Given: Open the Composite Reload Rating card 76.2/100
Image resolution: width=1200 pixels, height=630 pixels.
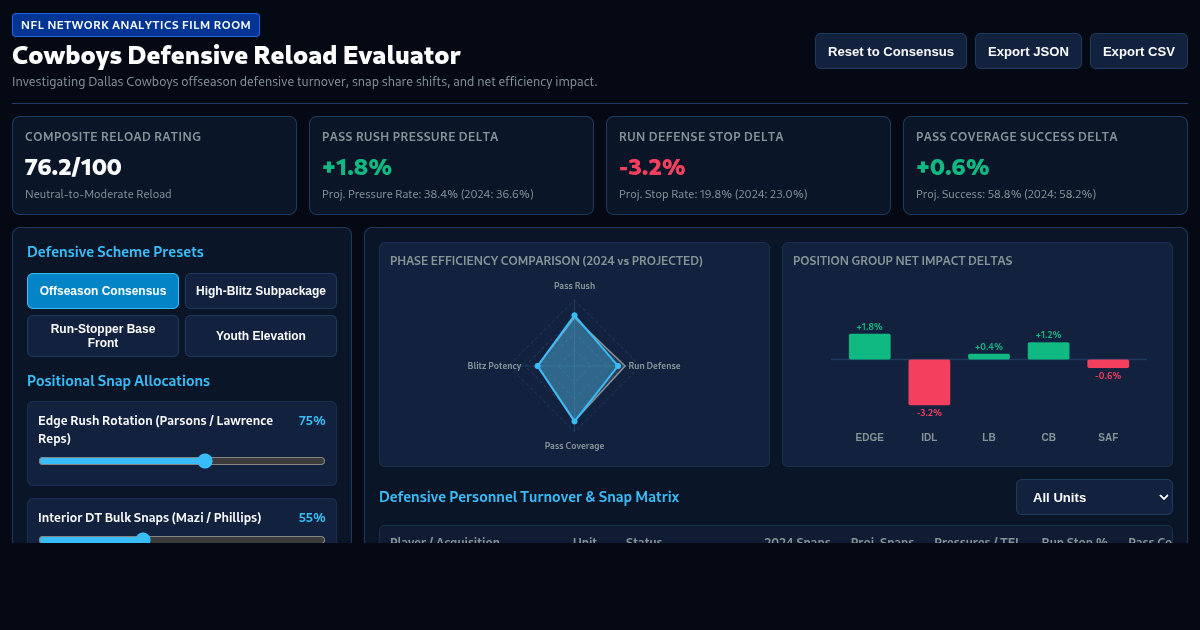Looking at the screenshot, I should pos(154,165).
